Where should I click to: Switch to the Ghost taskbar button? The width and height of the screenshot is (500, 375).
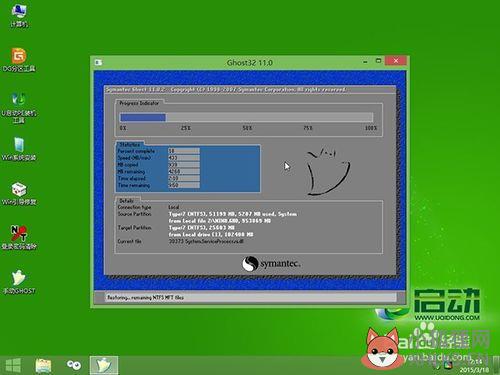104,365
